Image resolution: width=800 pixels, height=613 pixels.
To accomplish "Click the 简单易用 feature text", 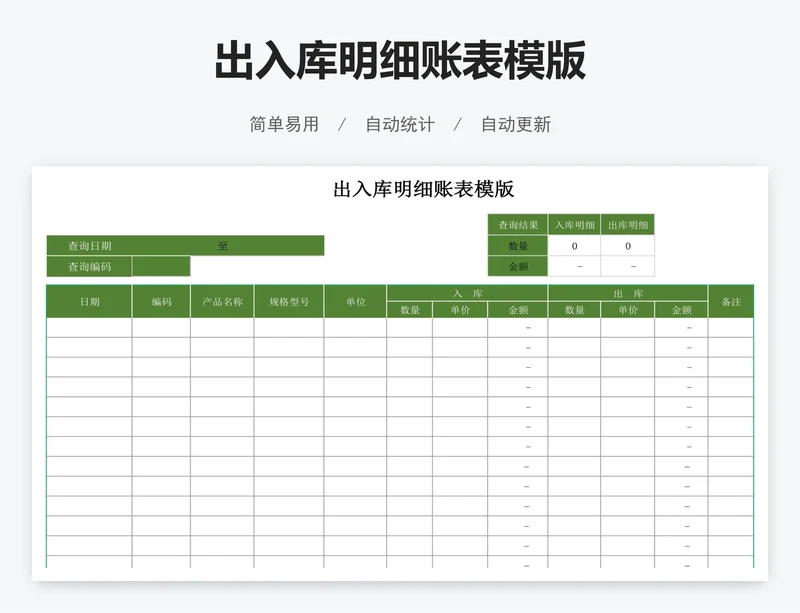I will 284,125.
